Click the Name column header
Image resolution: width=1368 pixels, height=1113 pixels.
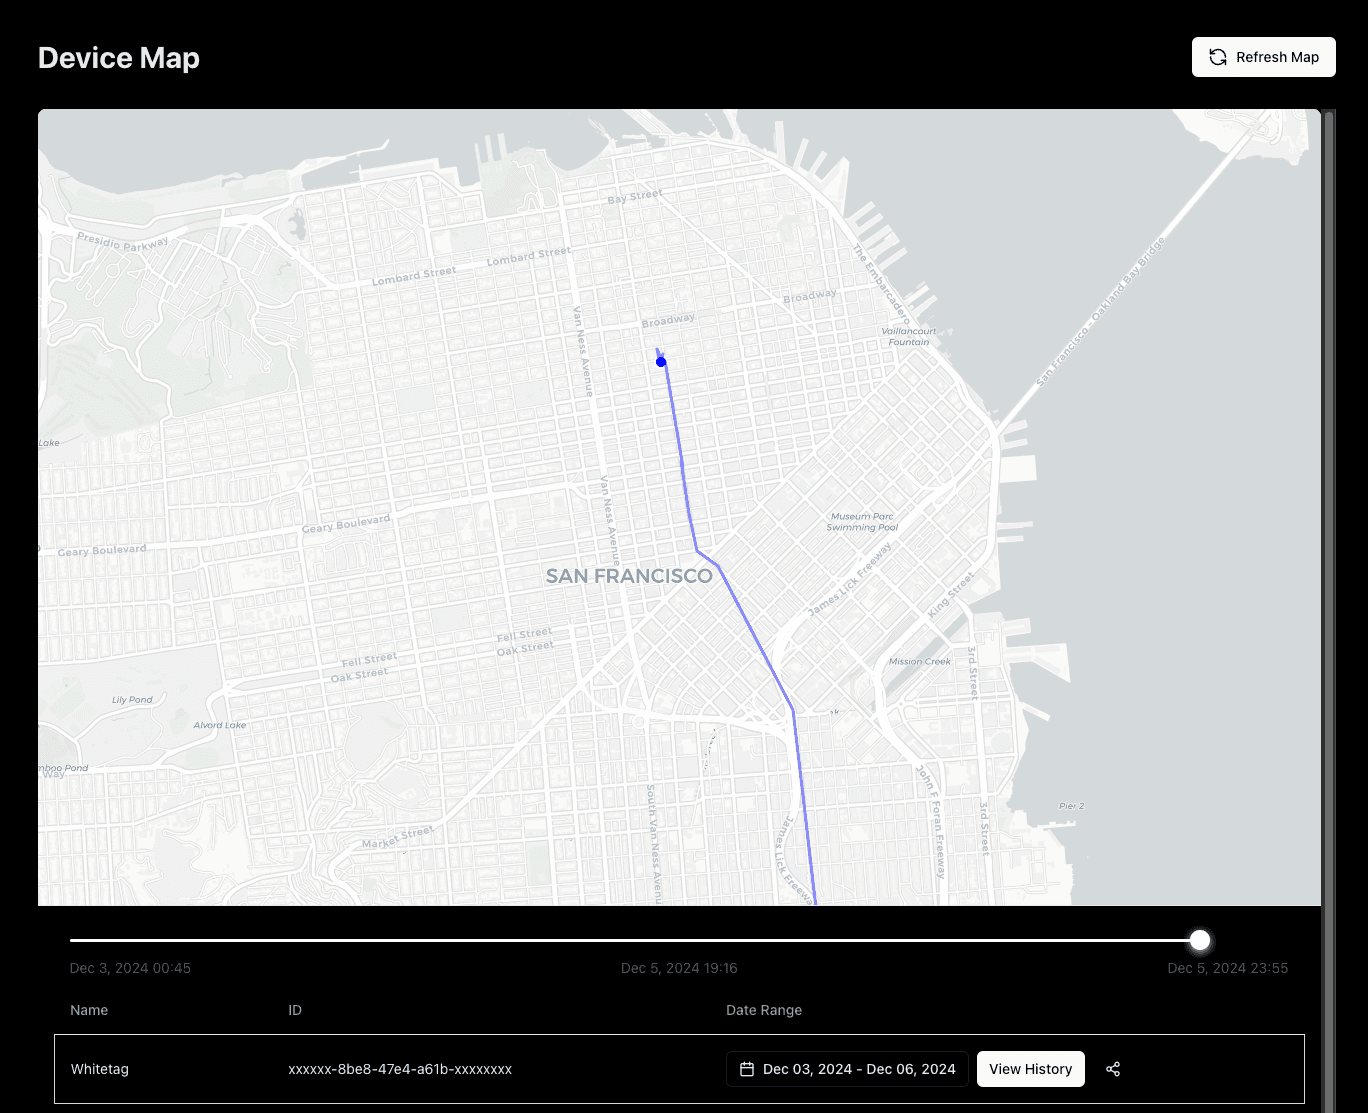pos(89,1010)
